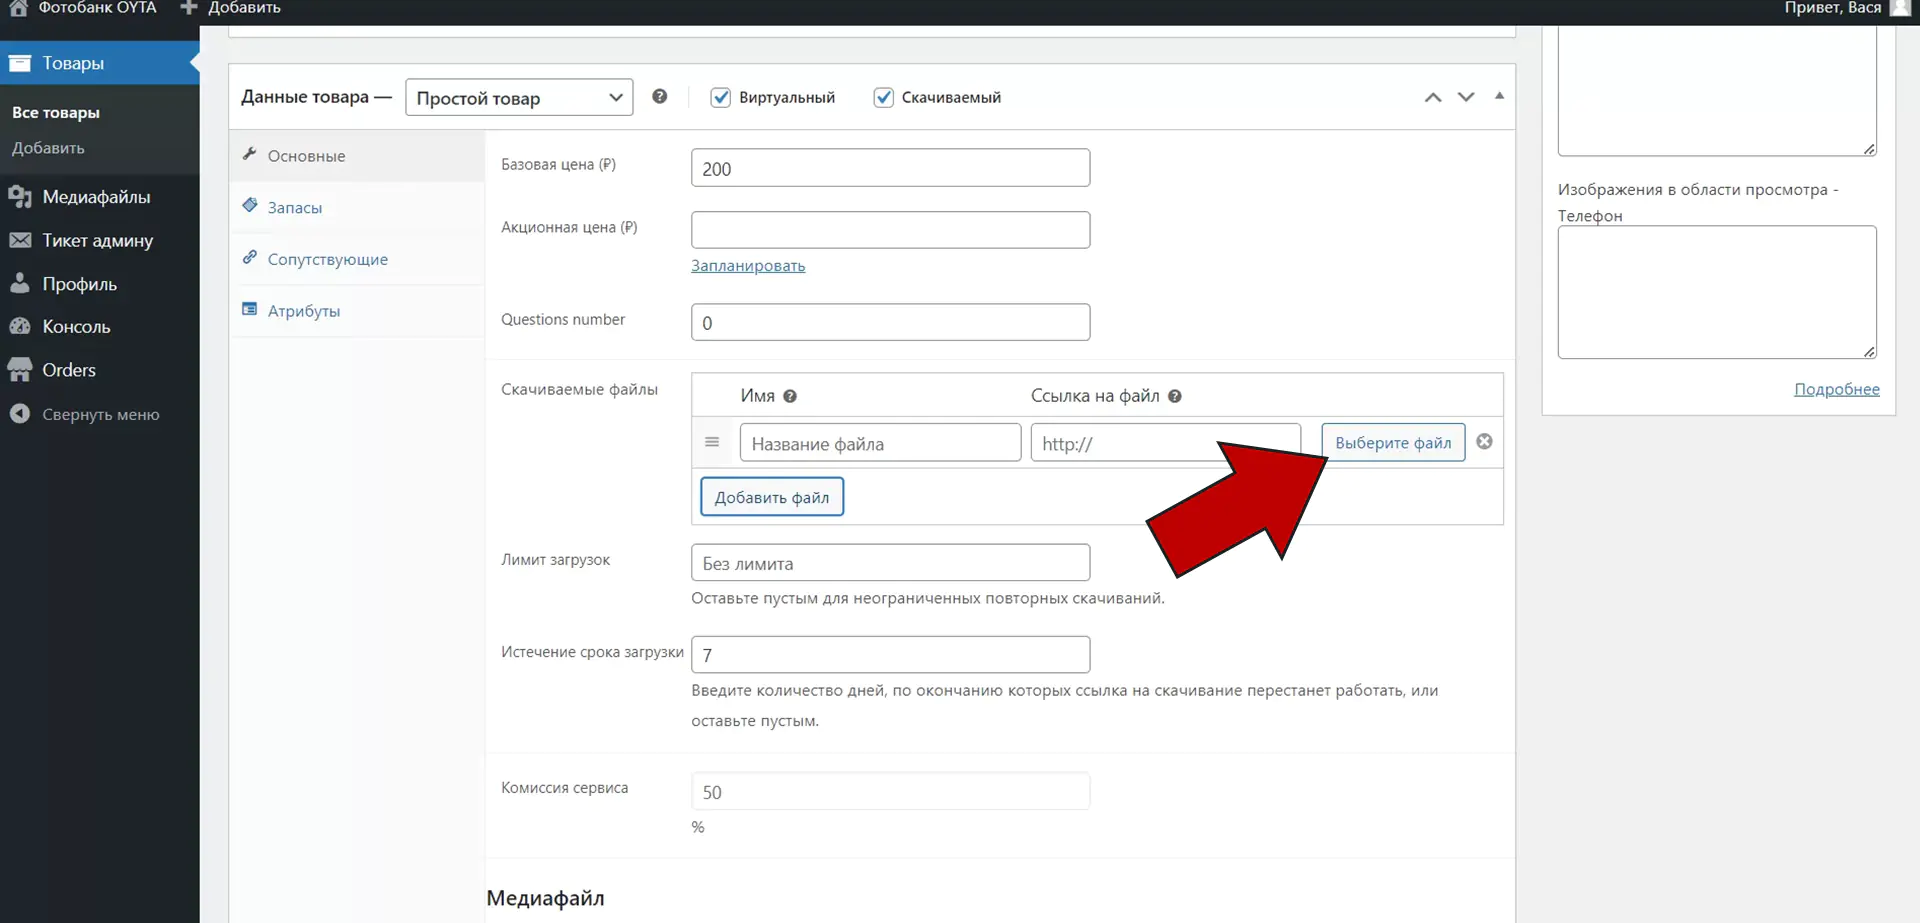Select Добавить submenu item under Товары
This screenshot has height=923, width=1920.
tap(48, 148)
